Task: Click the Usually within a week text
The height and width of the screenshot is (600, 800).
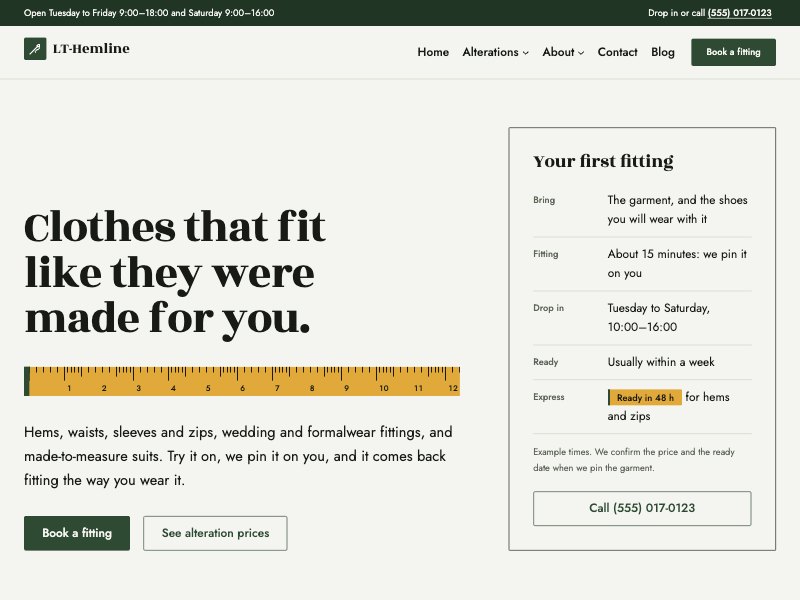Action: pyautogui.click(x=661, y=362)
